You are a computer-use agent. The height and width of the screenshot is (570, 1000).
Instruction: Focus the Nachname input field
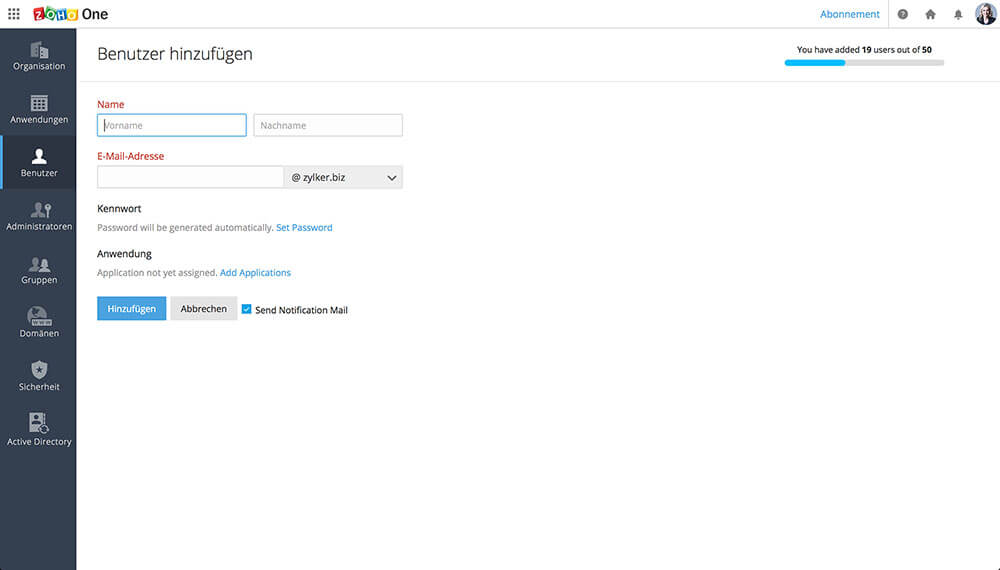[328, 125]
